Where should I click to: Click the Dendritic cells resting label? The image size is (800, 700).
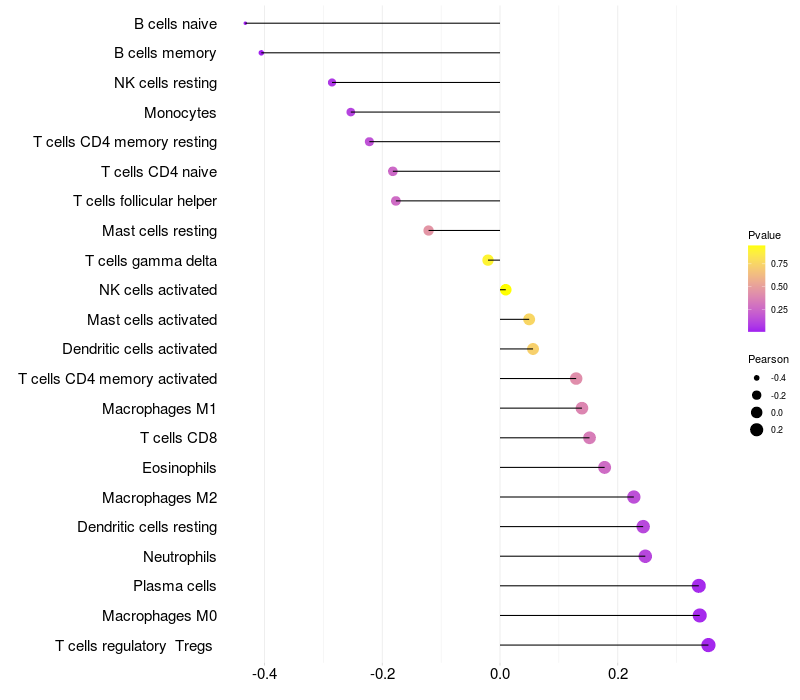tap(147, 526)
